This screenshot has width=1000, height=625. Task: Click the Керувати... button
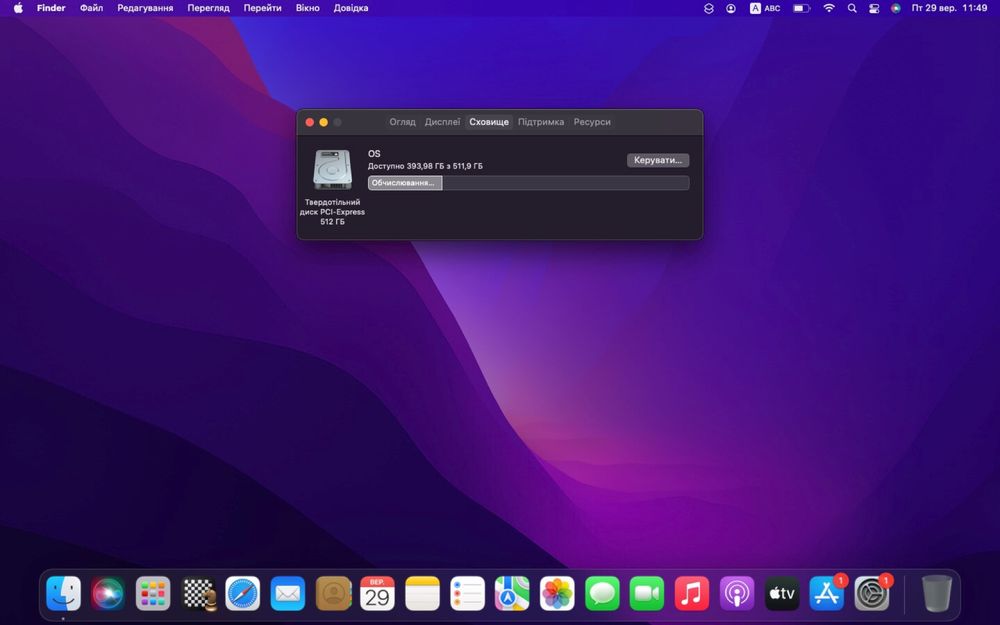pyautogui.click(x=658, y=160)
